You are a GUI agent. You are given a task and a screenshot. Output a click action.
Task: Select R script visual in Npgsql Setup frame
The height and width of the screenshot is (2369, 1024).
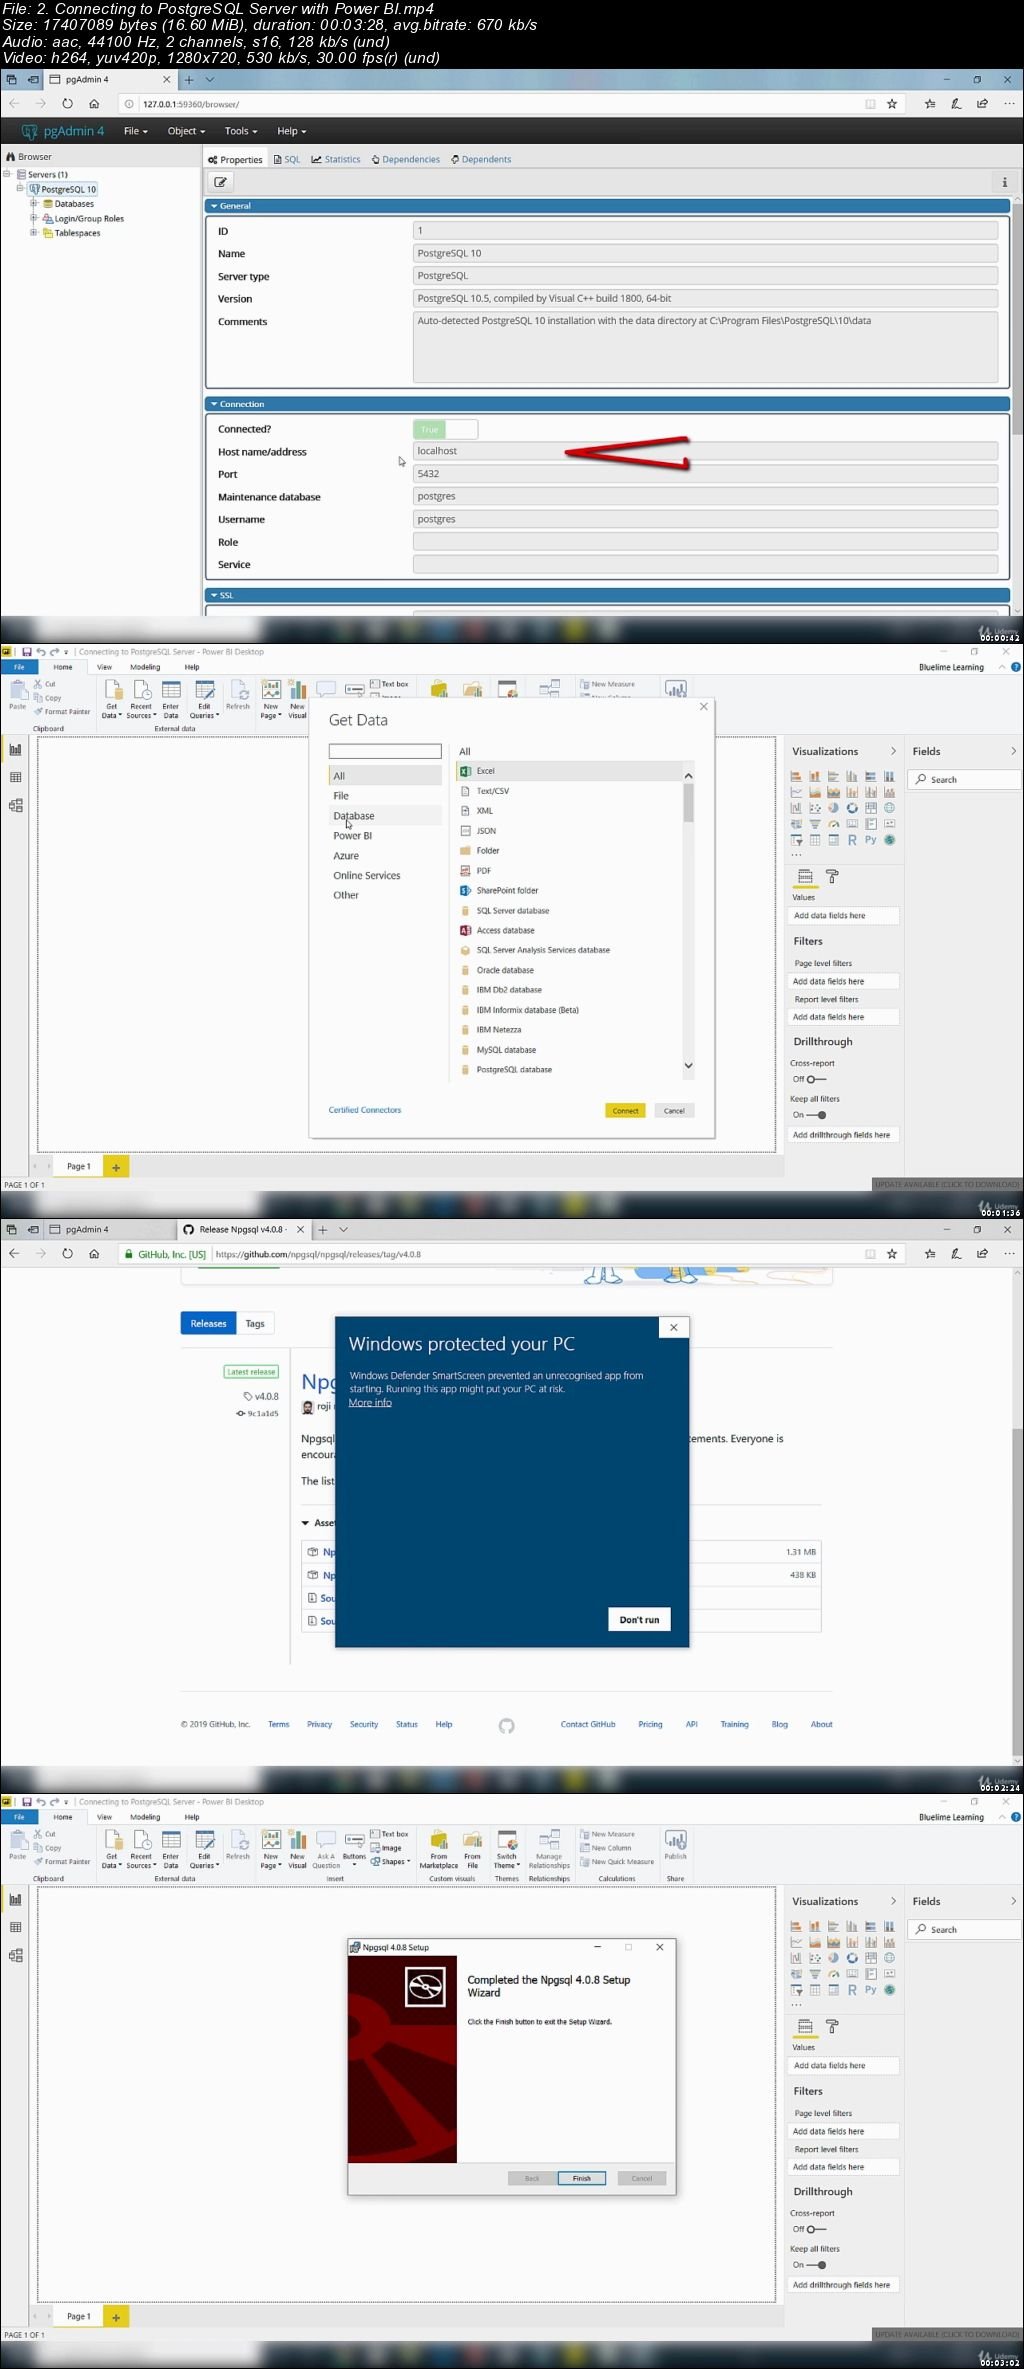click(852, 1989)
